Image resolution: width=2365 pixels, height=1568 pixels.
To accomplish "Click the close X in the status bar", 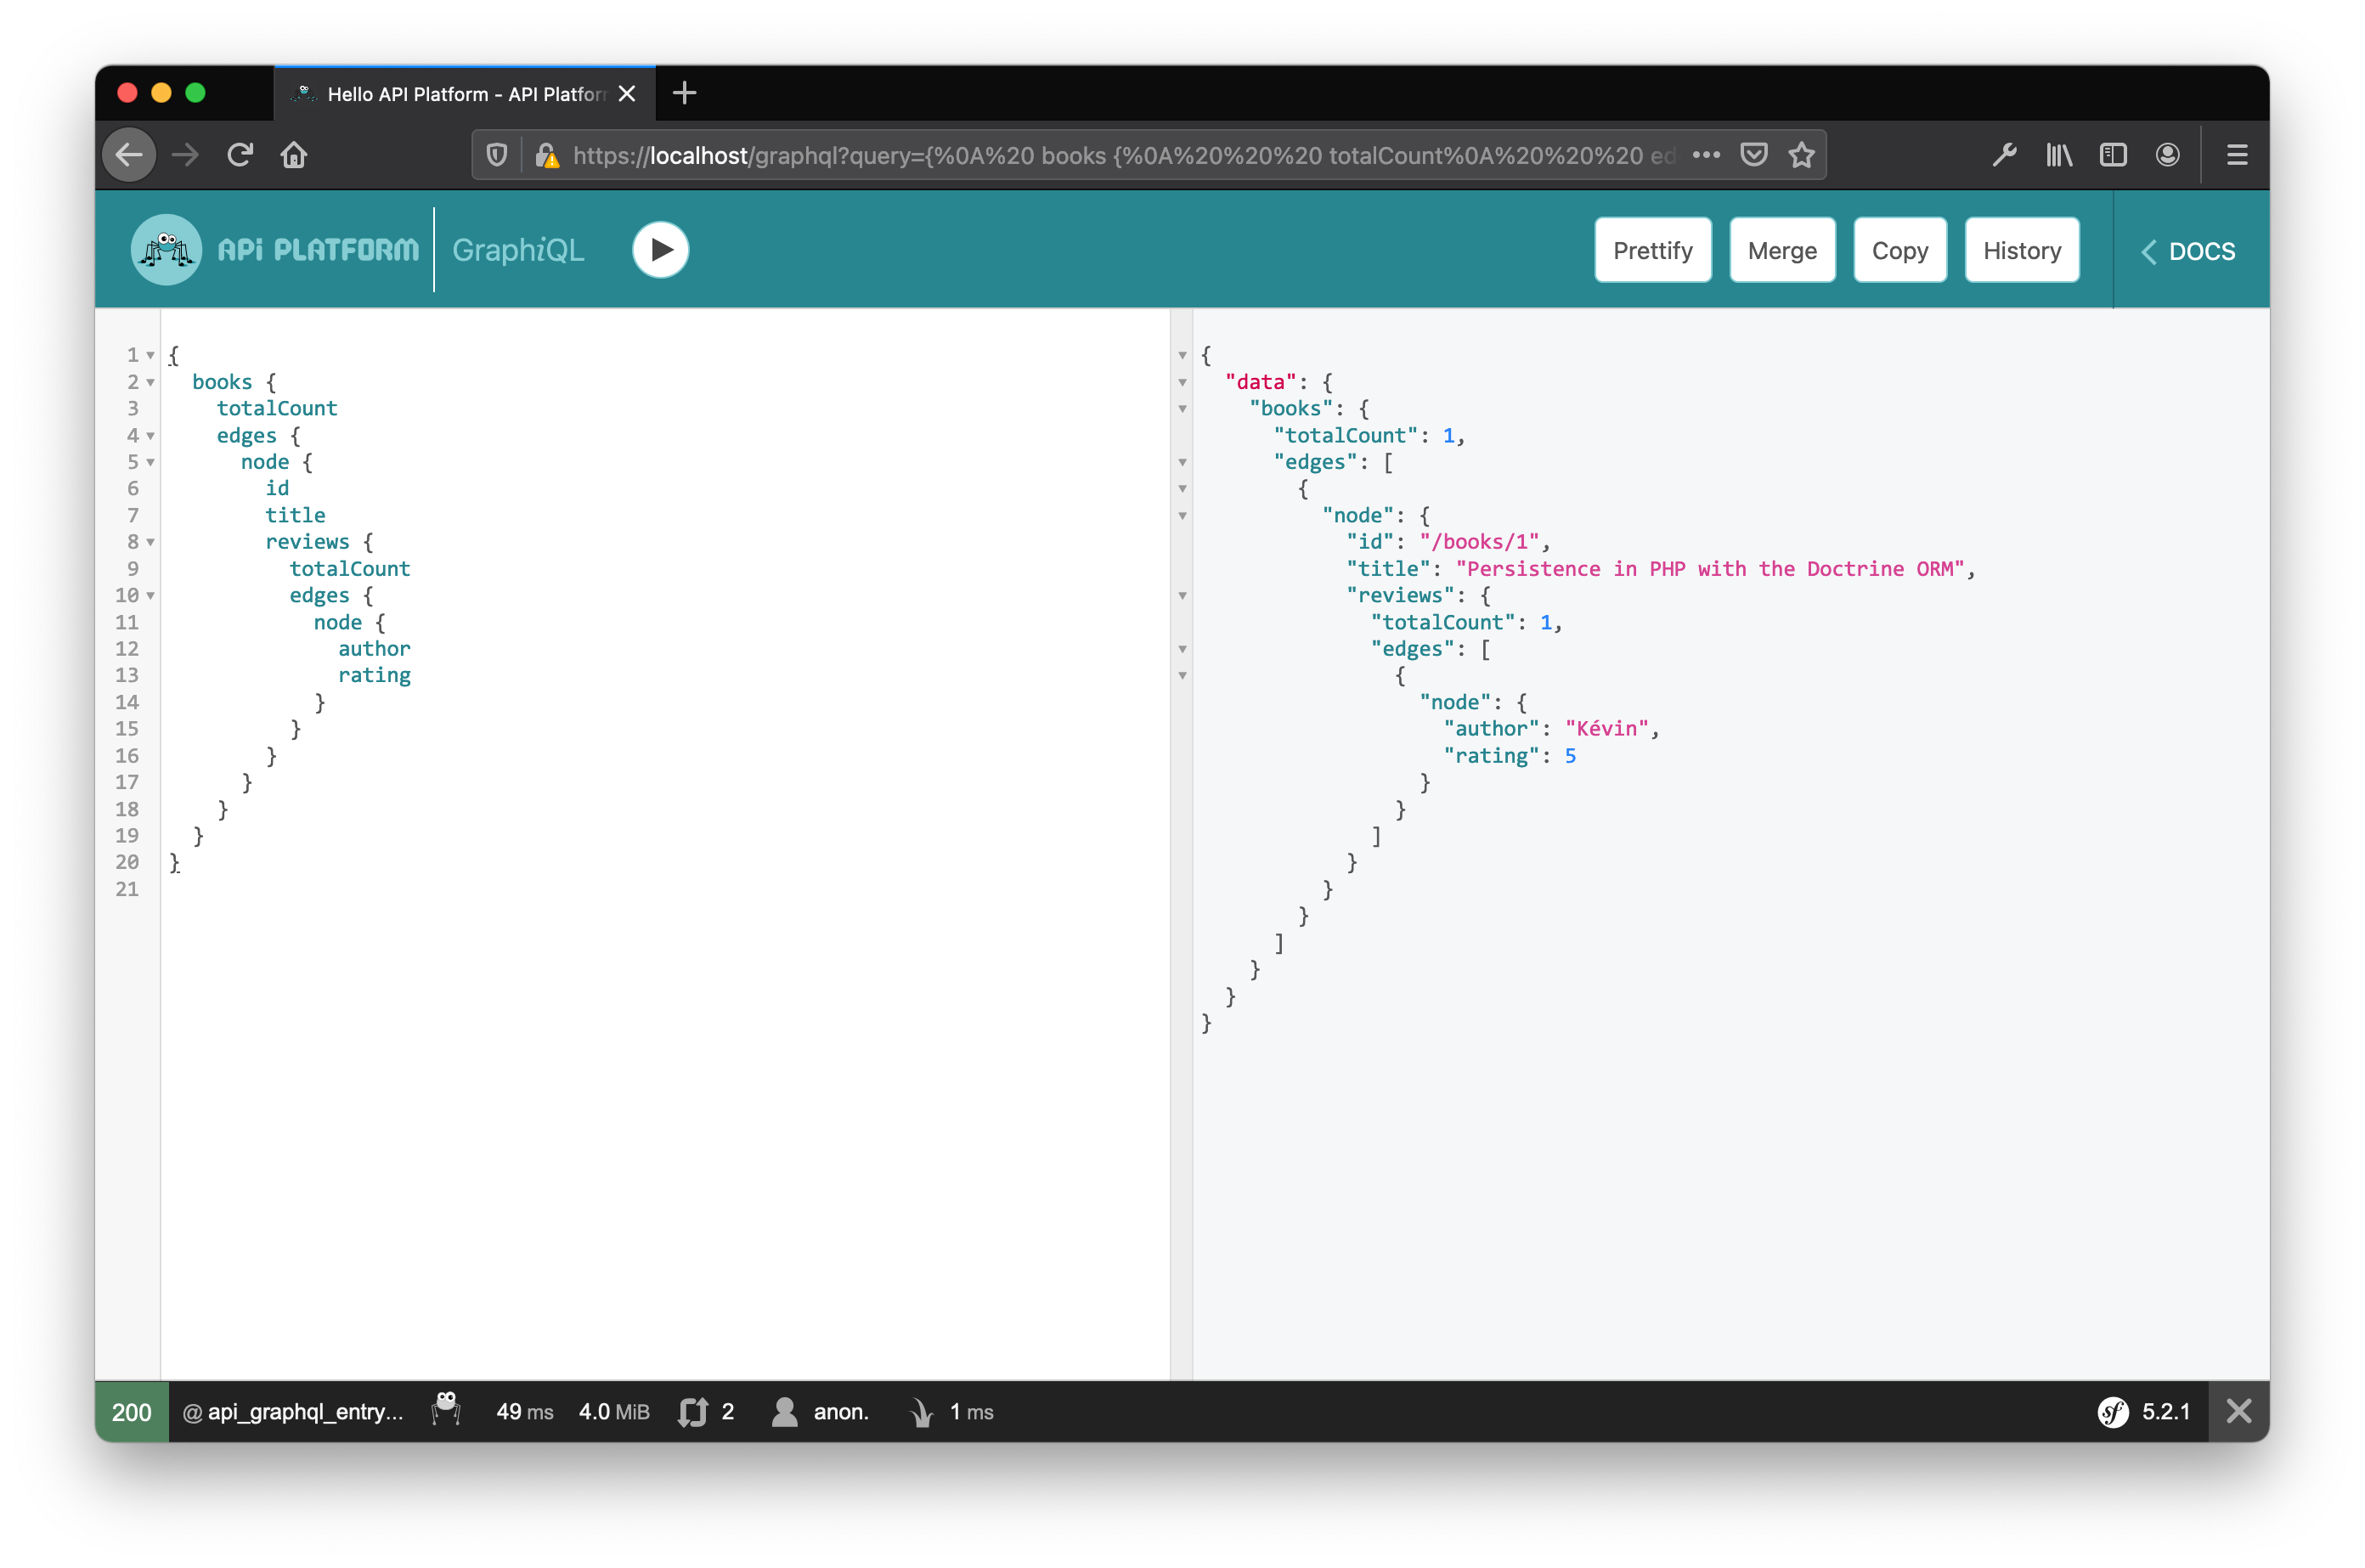I will tap(2239, 1411).
